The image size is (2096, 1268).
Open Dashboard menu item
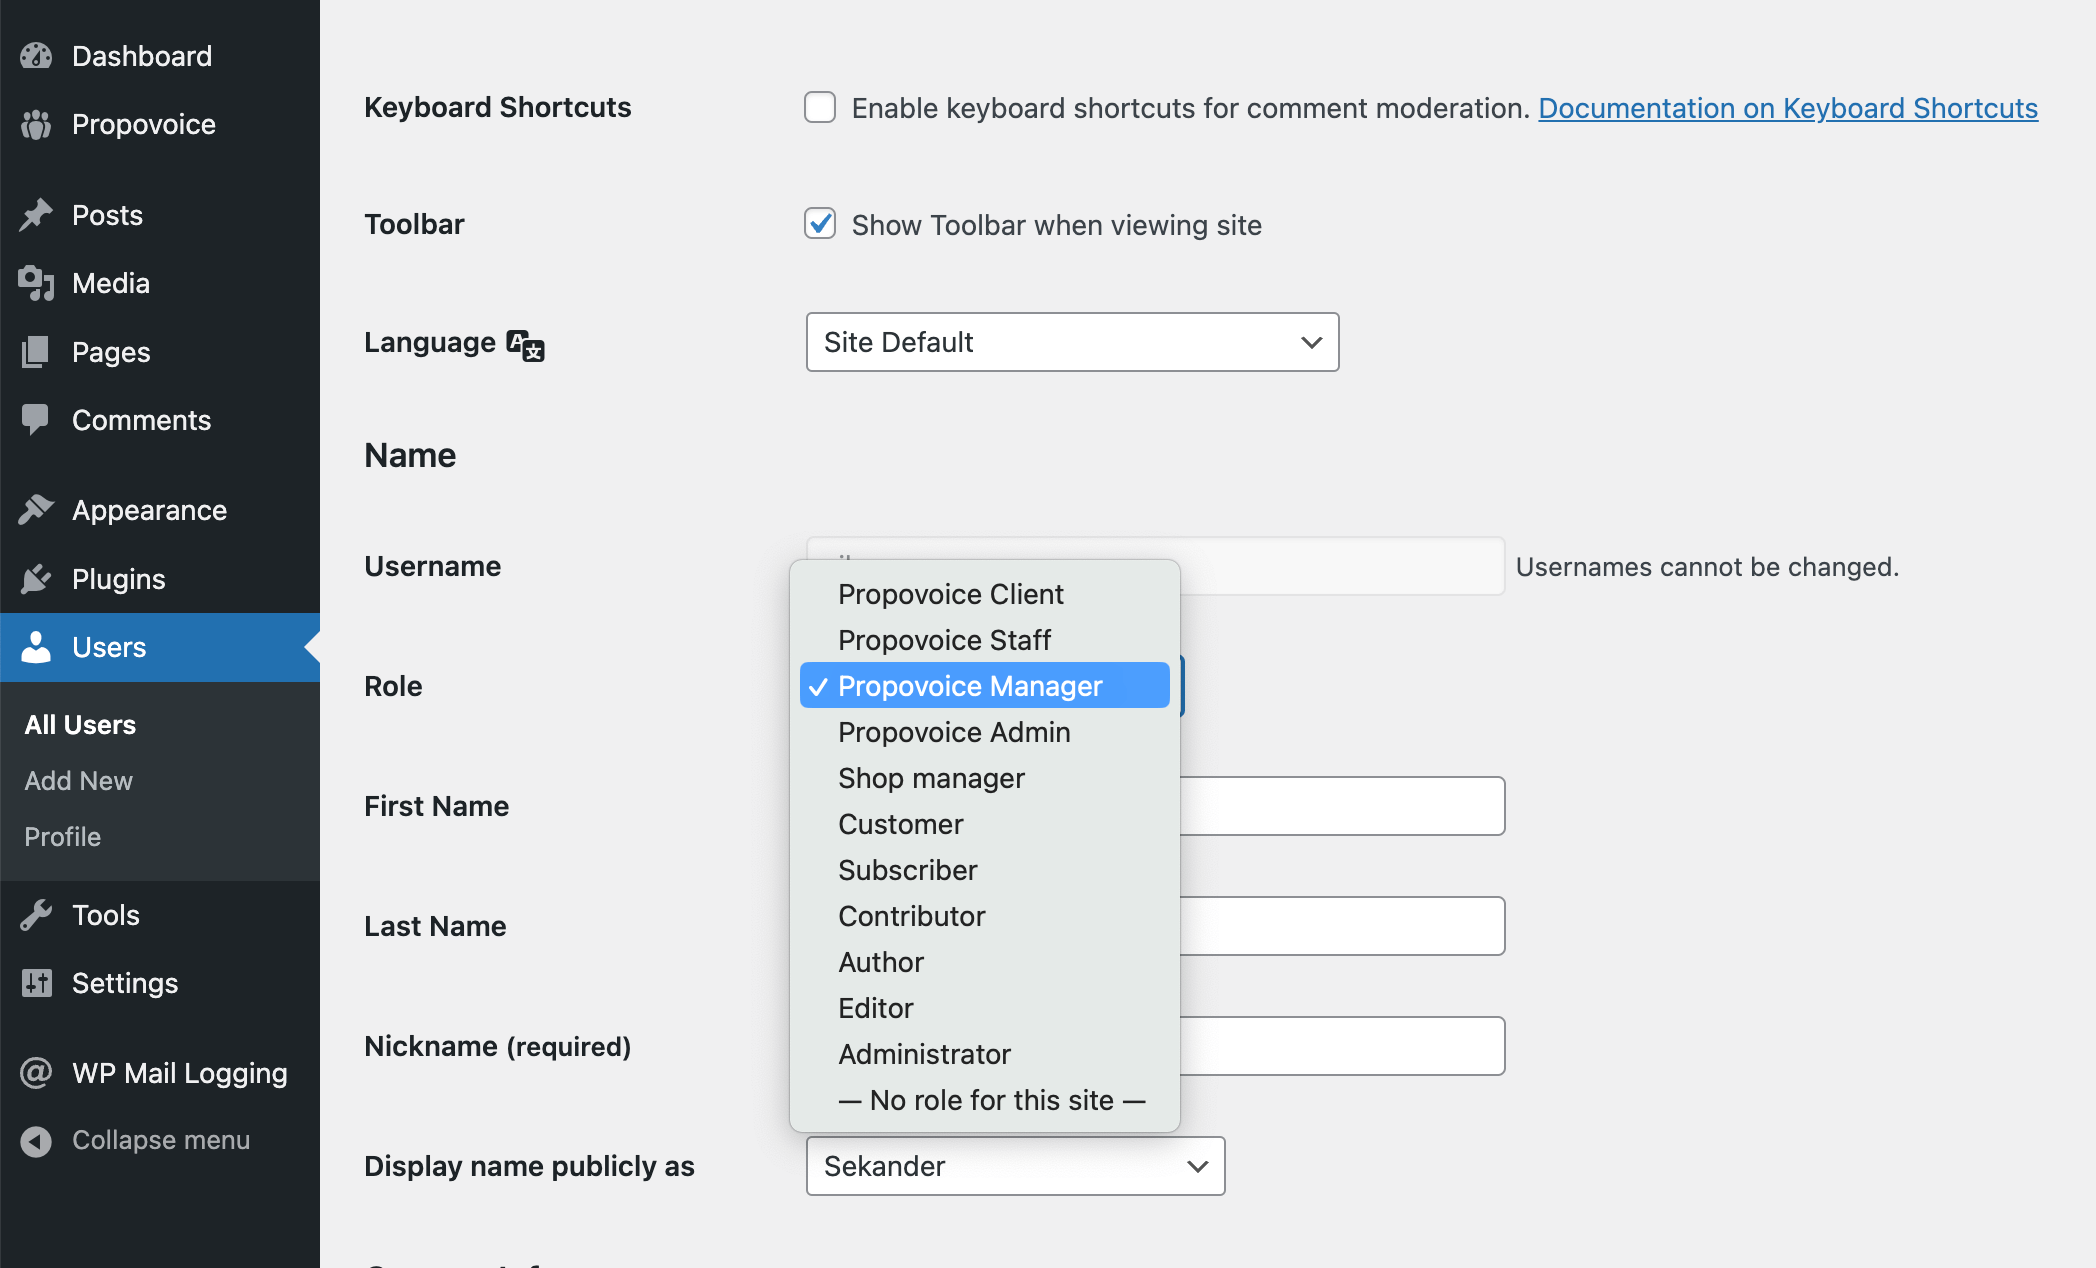pos(160,56)
